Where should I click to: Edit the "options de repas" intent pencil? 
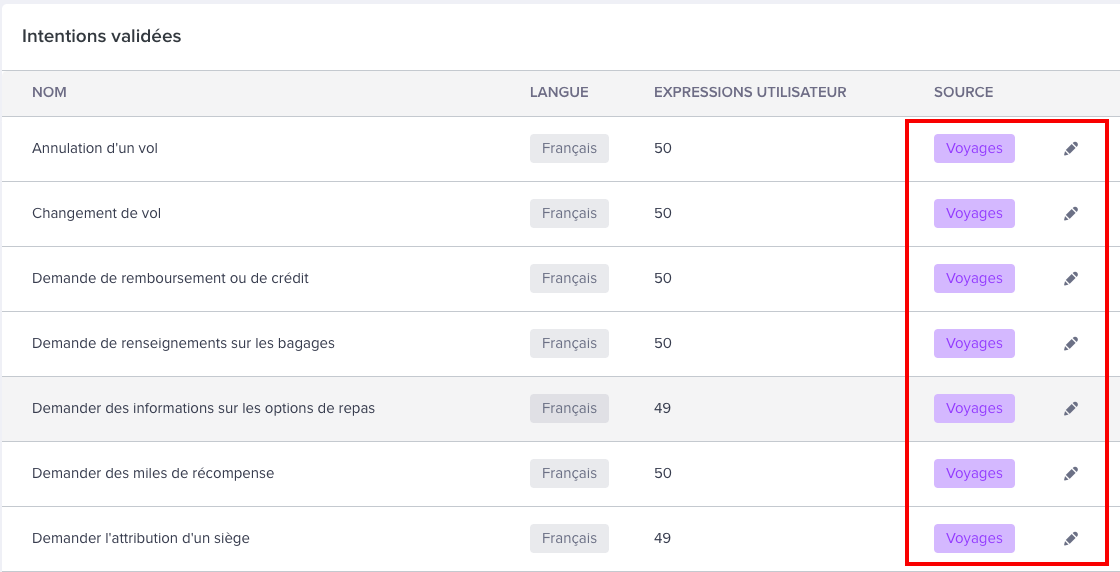click(1071, 409)
